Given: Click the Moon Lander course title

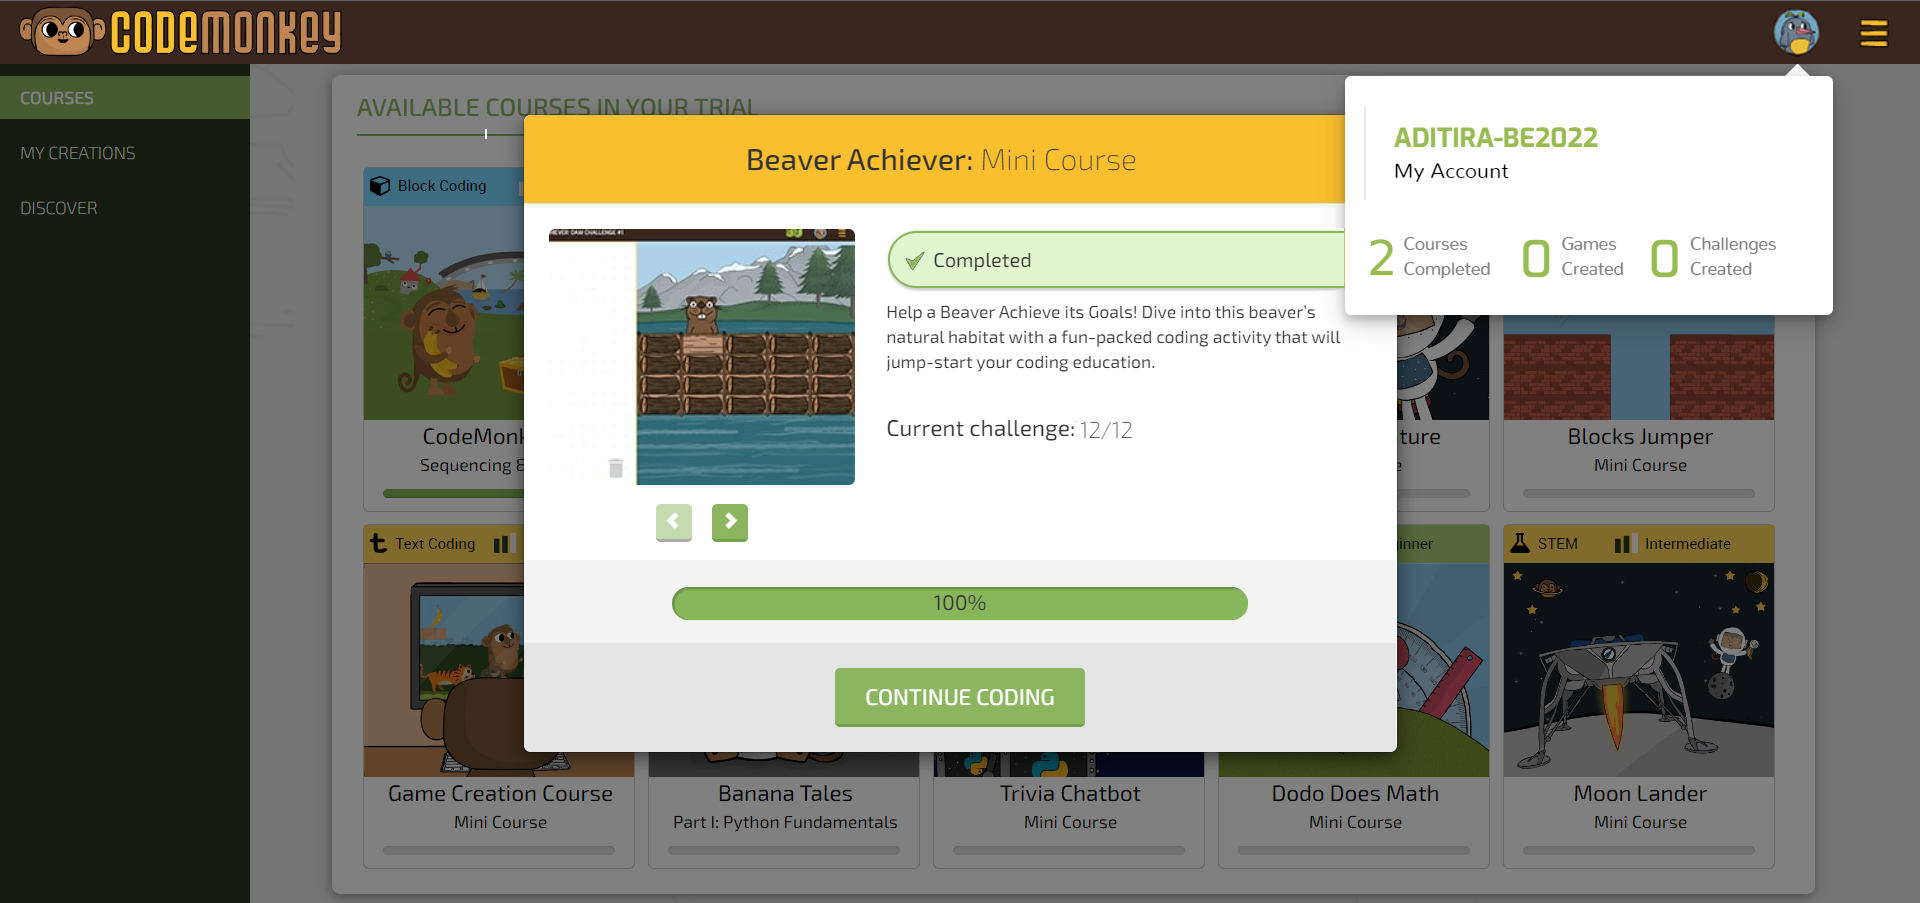Looking at the screenshot, I should (1640, 793).
